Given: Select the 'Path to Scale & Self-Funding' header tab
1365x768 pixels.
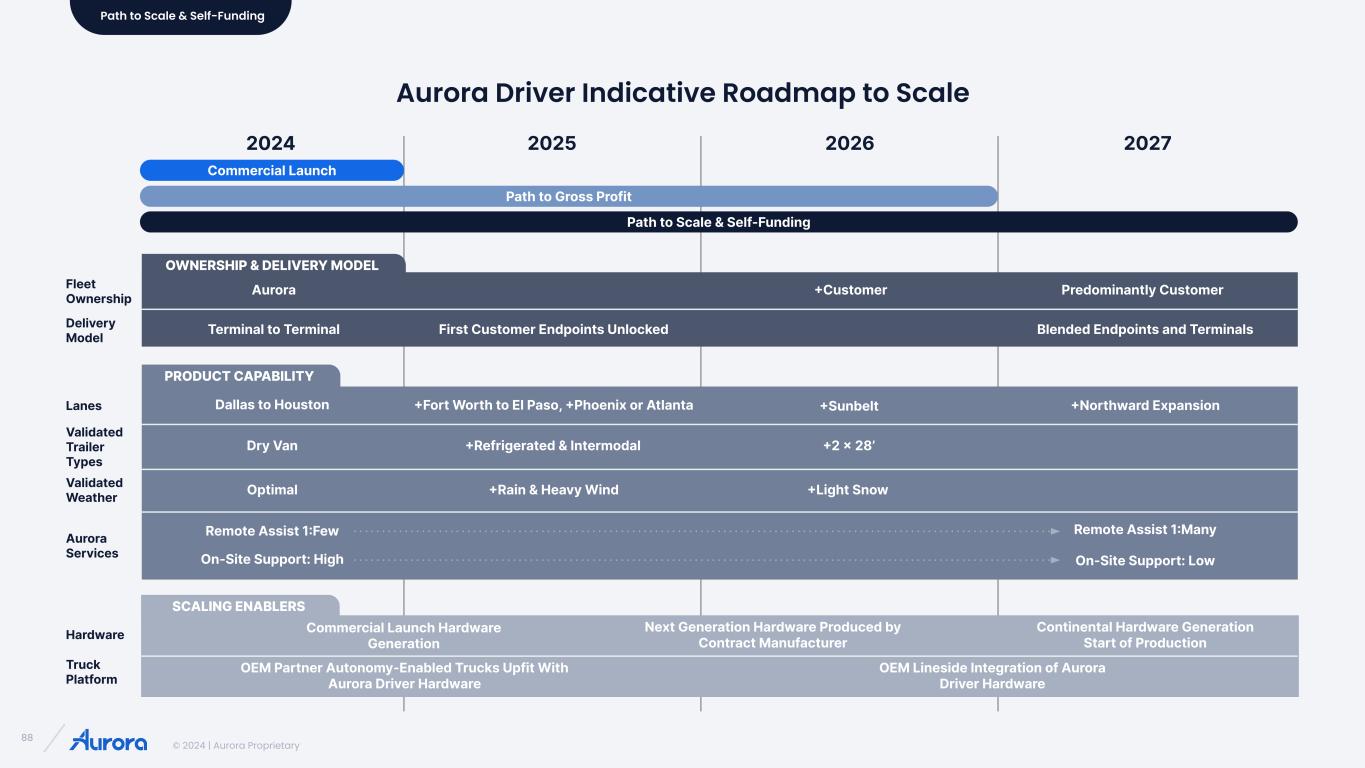Looking at the screenshot, I should [x=181, y=16].
